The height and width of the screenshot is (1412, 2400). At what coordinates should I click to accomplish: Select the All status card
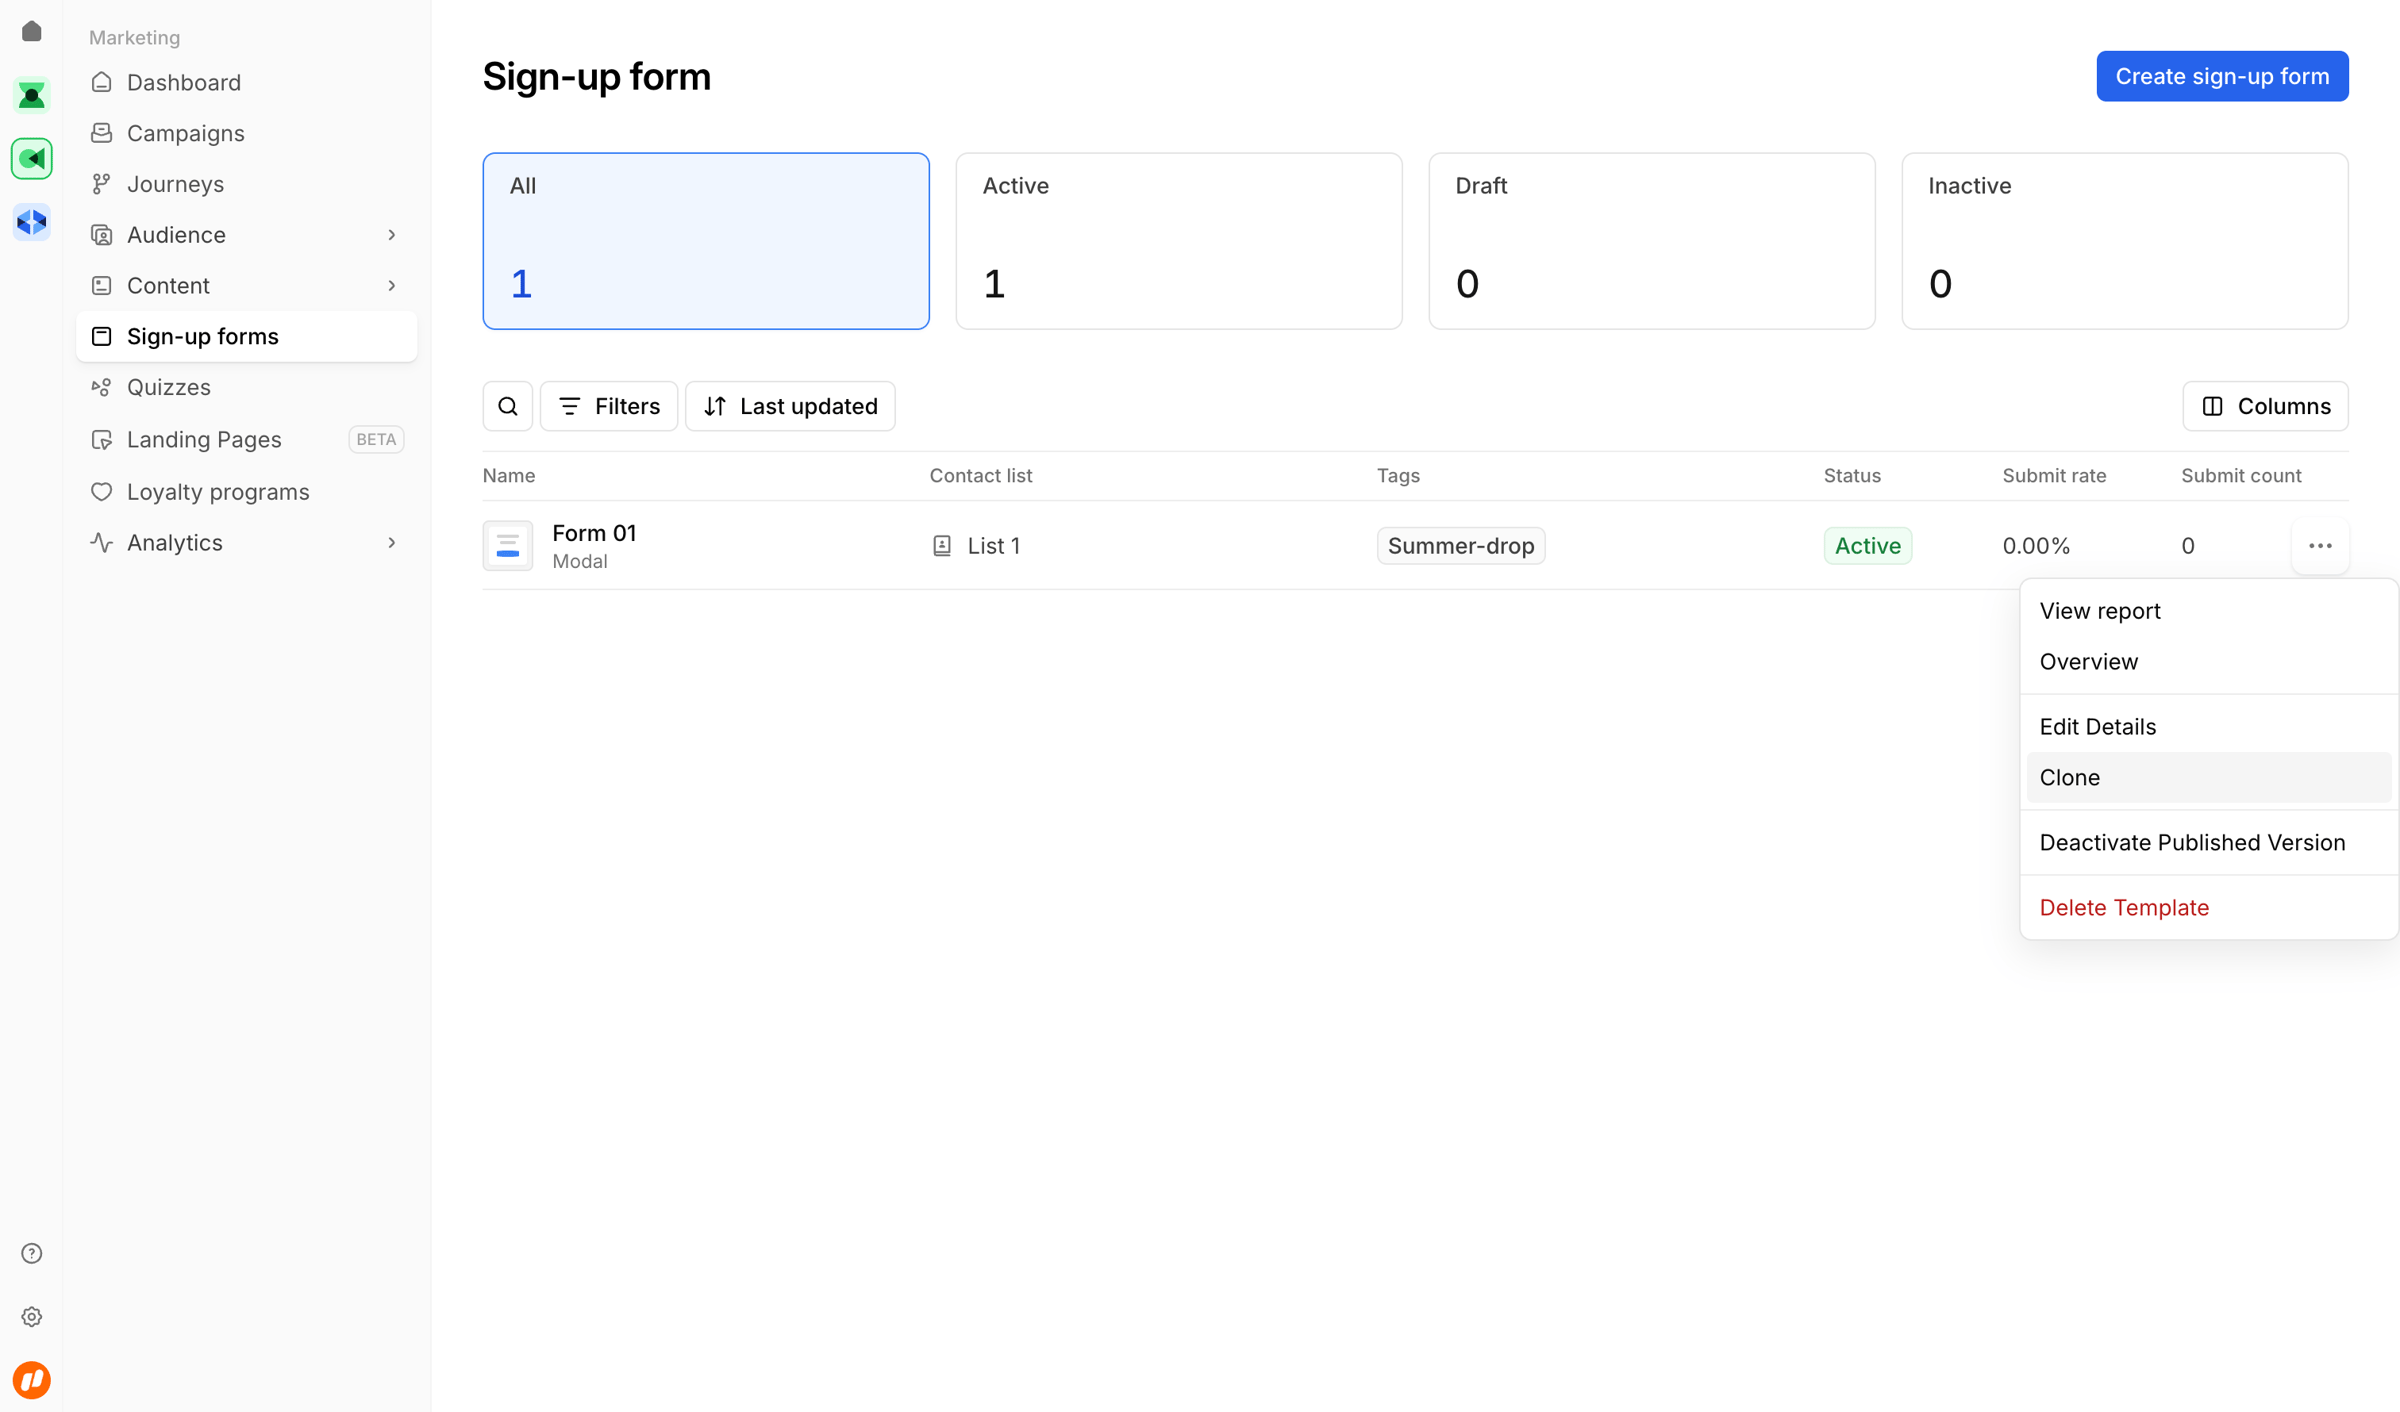(x=706, y=241)
